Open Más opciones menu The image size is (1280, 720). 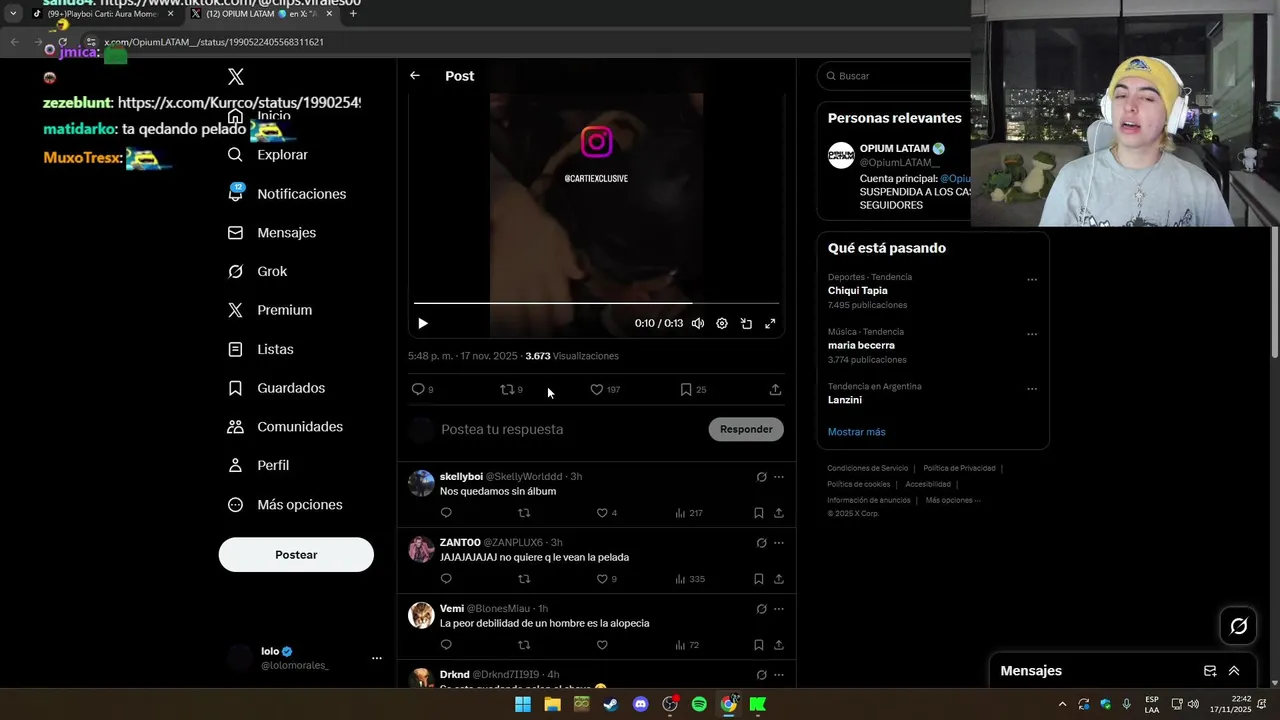(x=286, y=505)
